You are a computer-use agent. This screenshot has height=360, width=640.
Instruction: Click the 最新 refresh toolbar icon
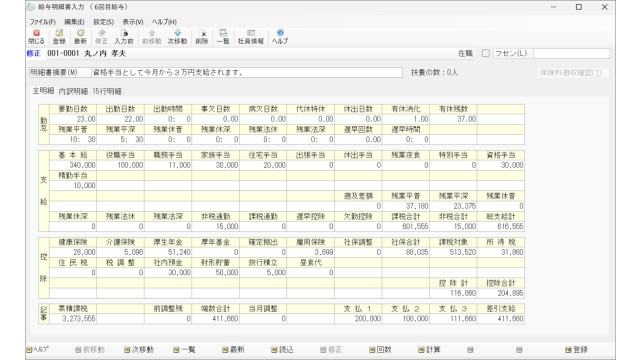pyautogui.click(x=80, y=37)
